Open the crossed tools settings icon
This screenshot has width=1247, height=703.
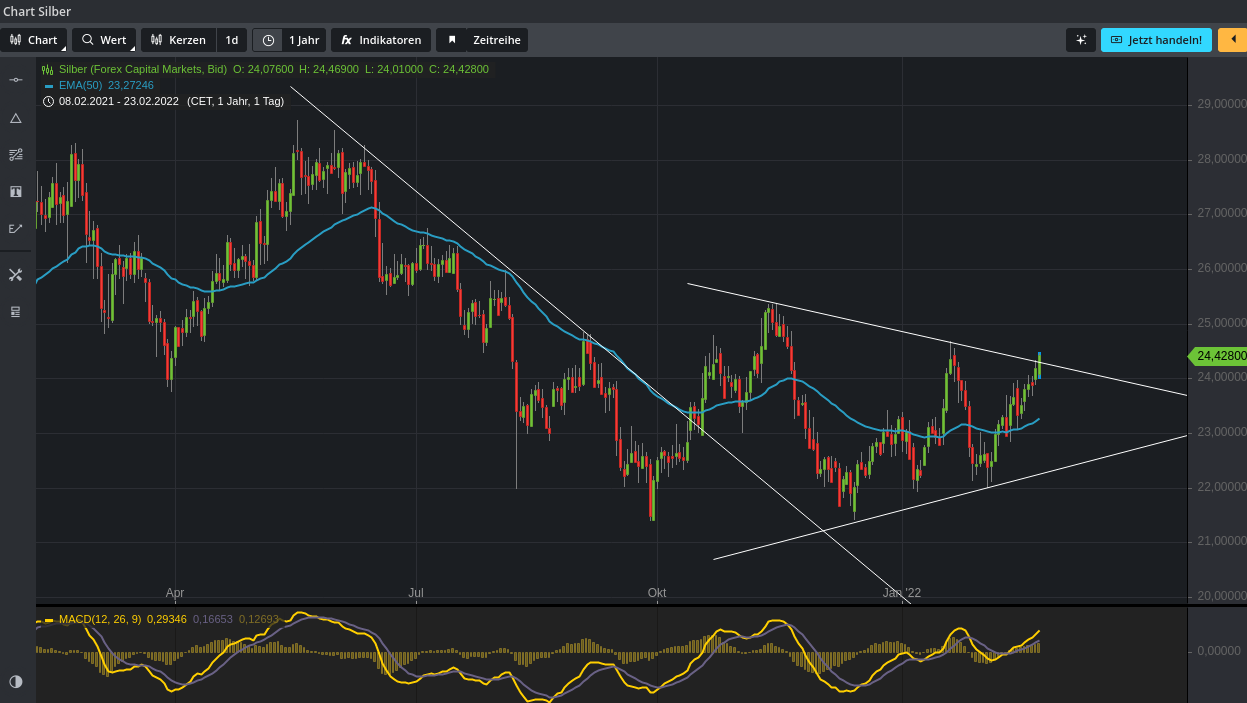[x=15, y=275]
